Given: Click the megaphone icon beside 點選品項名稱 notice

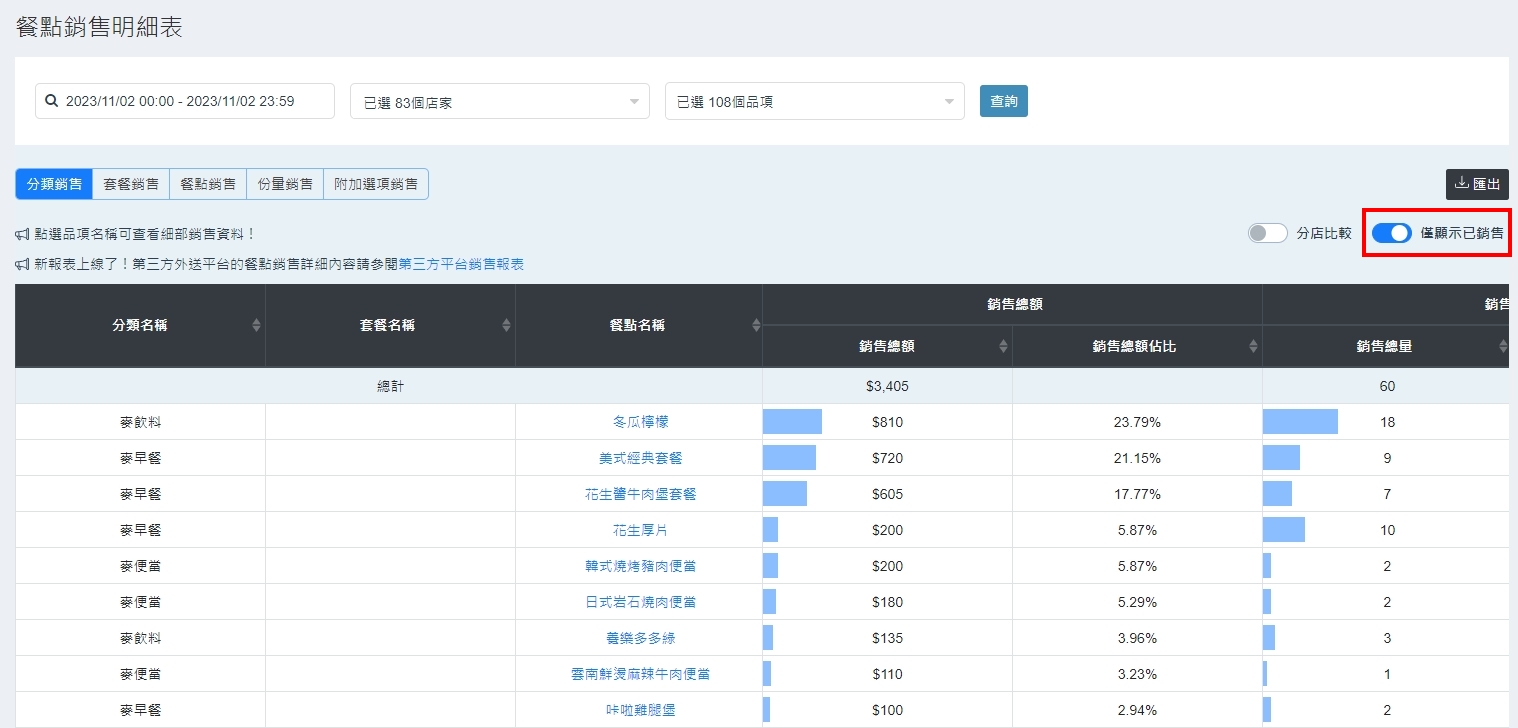Looking at the screenshot, I should pyautogui.click(x=22, y=234).
